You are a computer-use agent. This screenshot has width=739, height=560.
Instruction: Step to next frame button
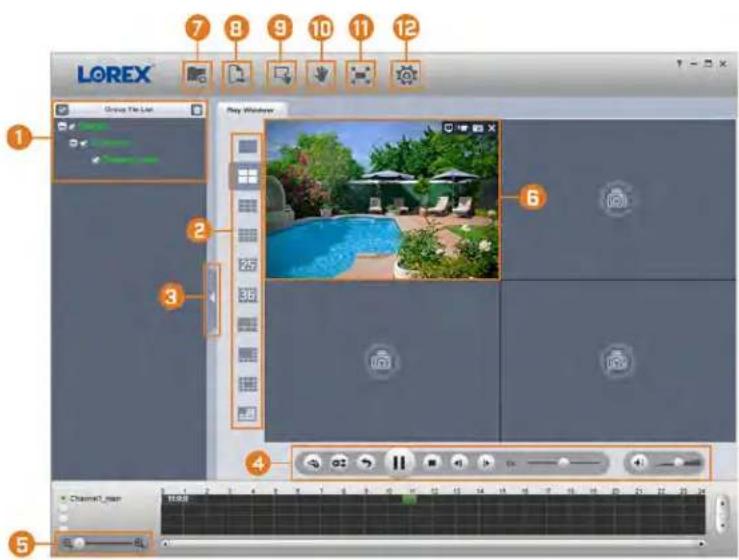tap(485, 463)
